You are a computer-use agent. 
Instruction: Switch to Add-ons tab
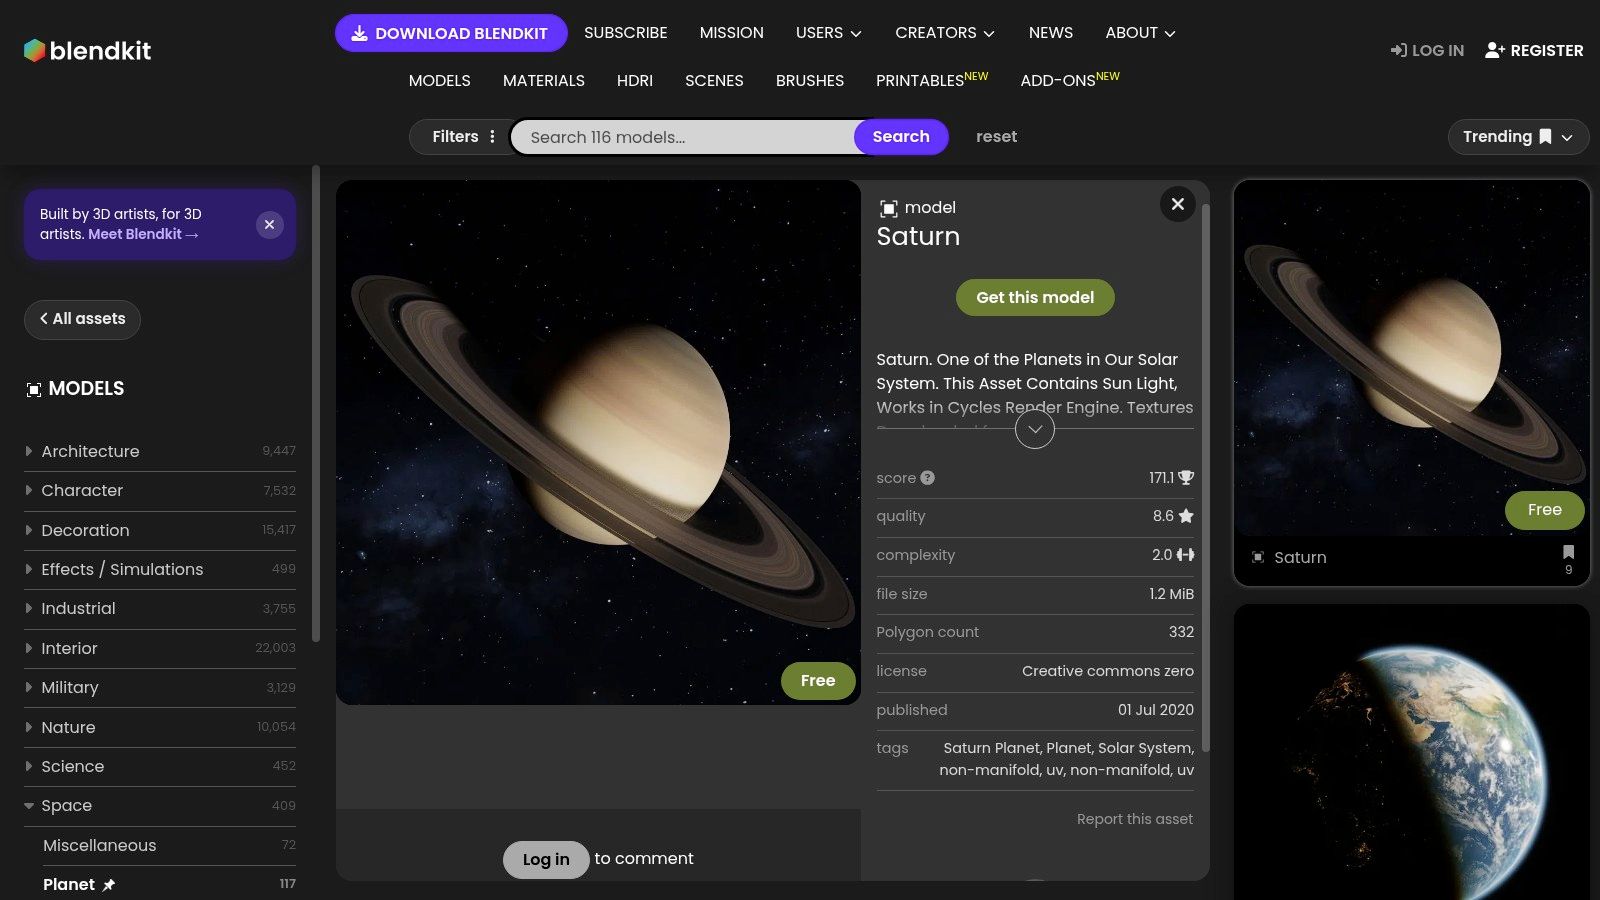[1070, 80]
